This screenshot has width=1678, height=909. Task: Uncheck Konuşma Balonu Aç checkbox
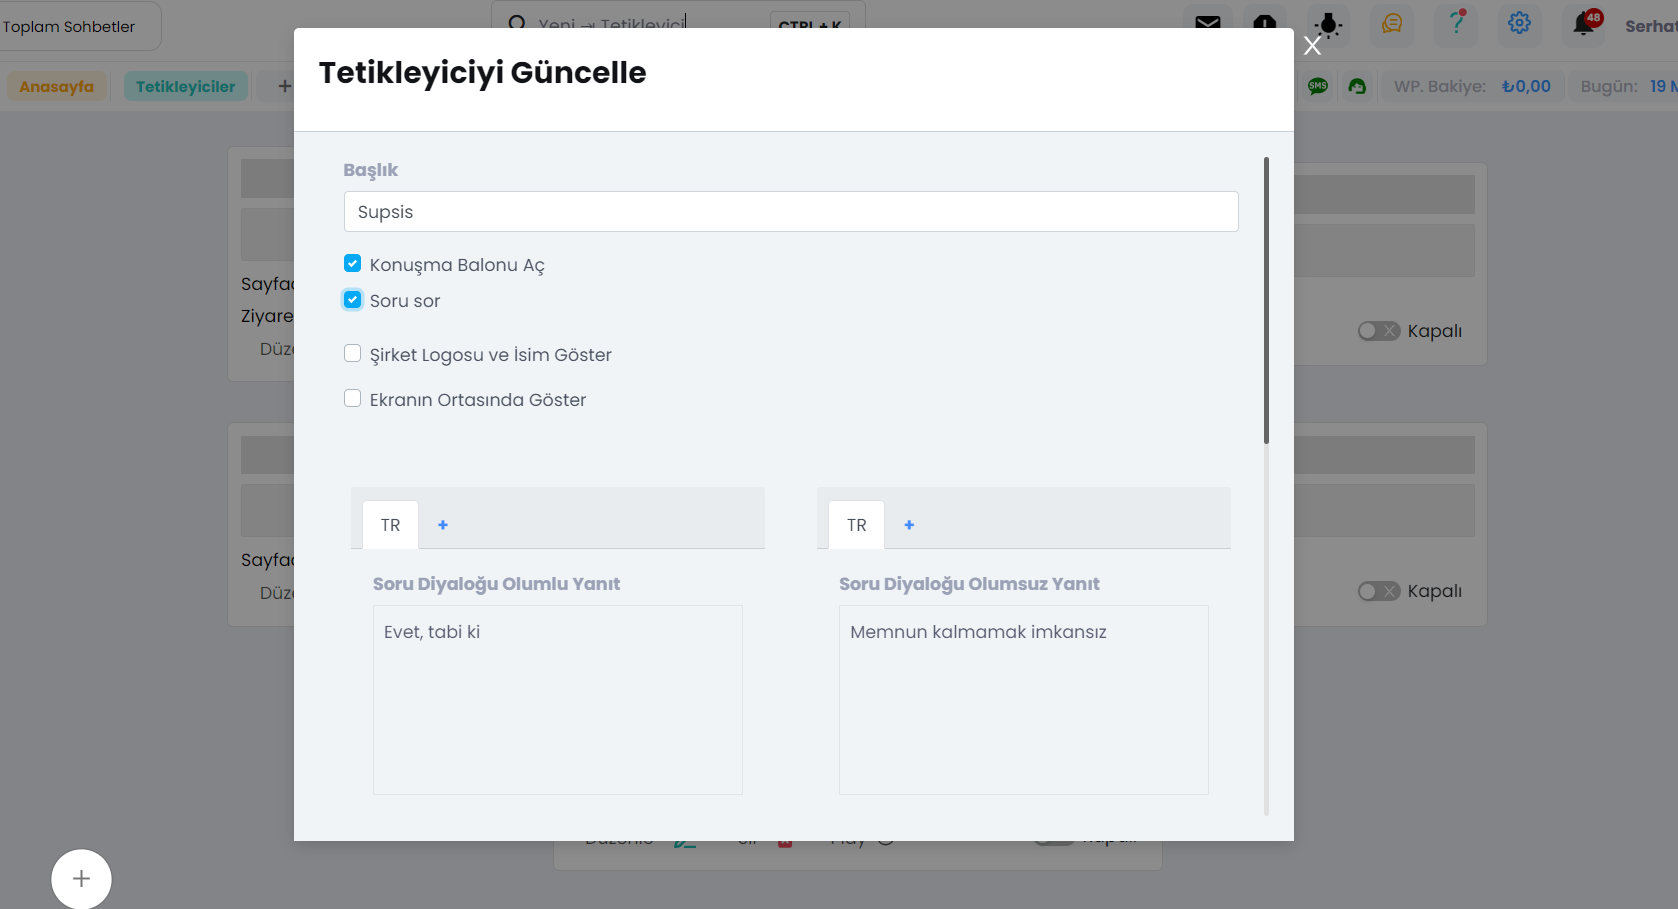(x=352, y=263)
